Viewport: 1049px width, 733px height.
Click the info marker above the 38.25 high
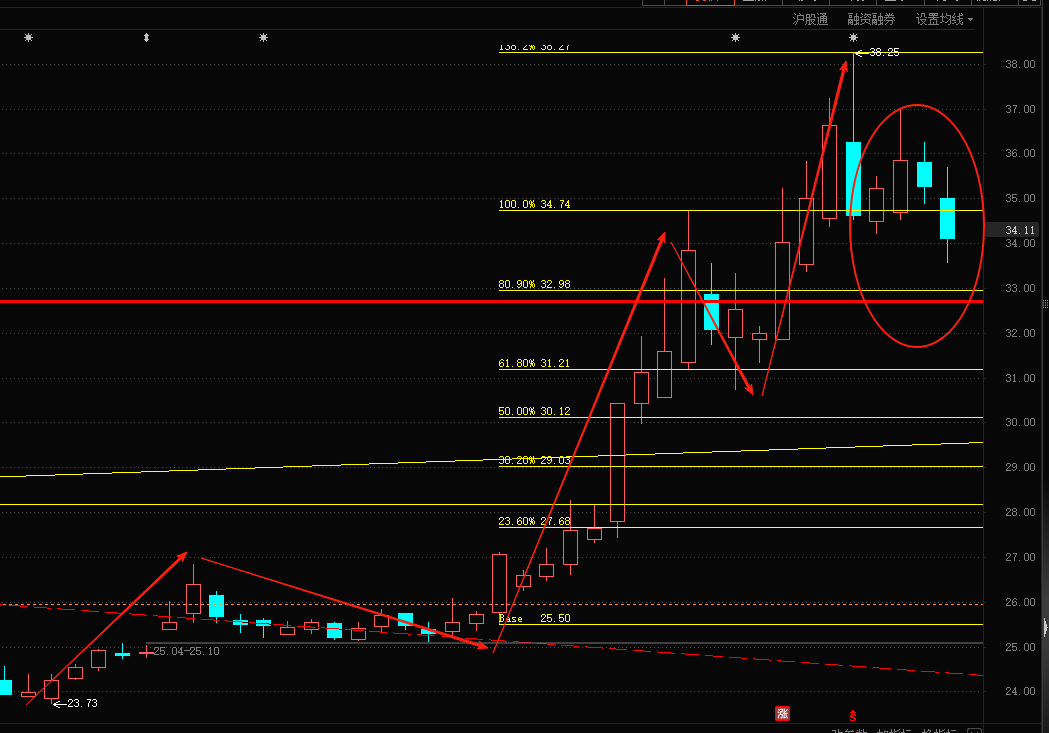click(853, 37)
